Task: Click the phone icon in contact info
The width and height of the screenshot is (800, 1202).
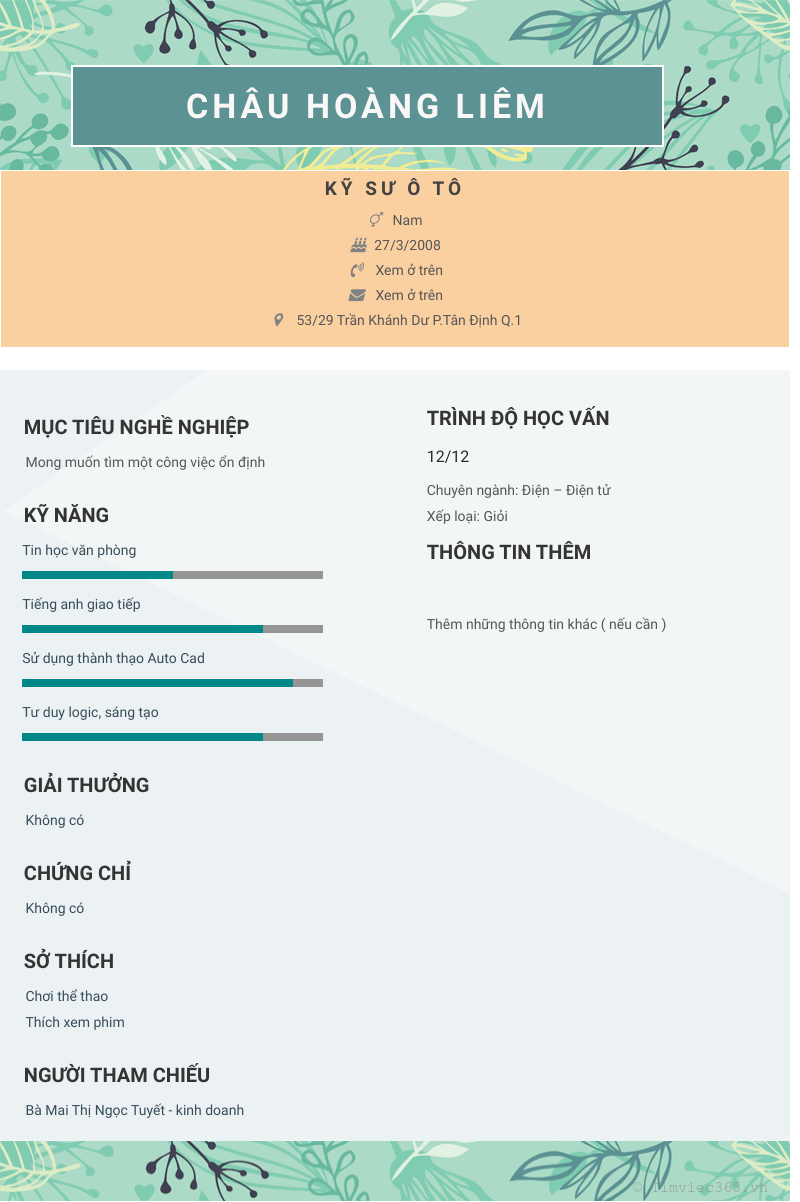Action: point(357,270)
